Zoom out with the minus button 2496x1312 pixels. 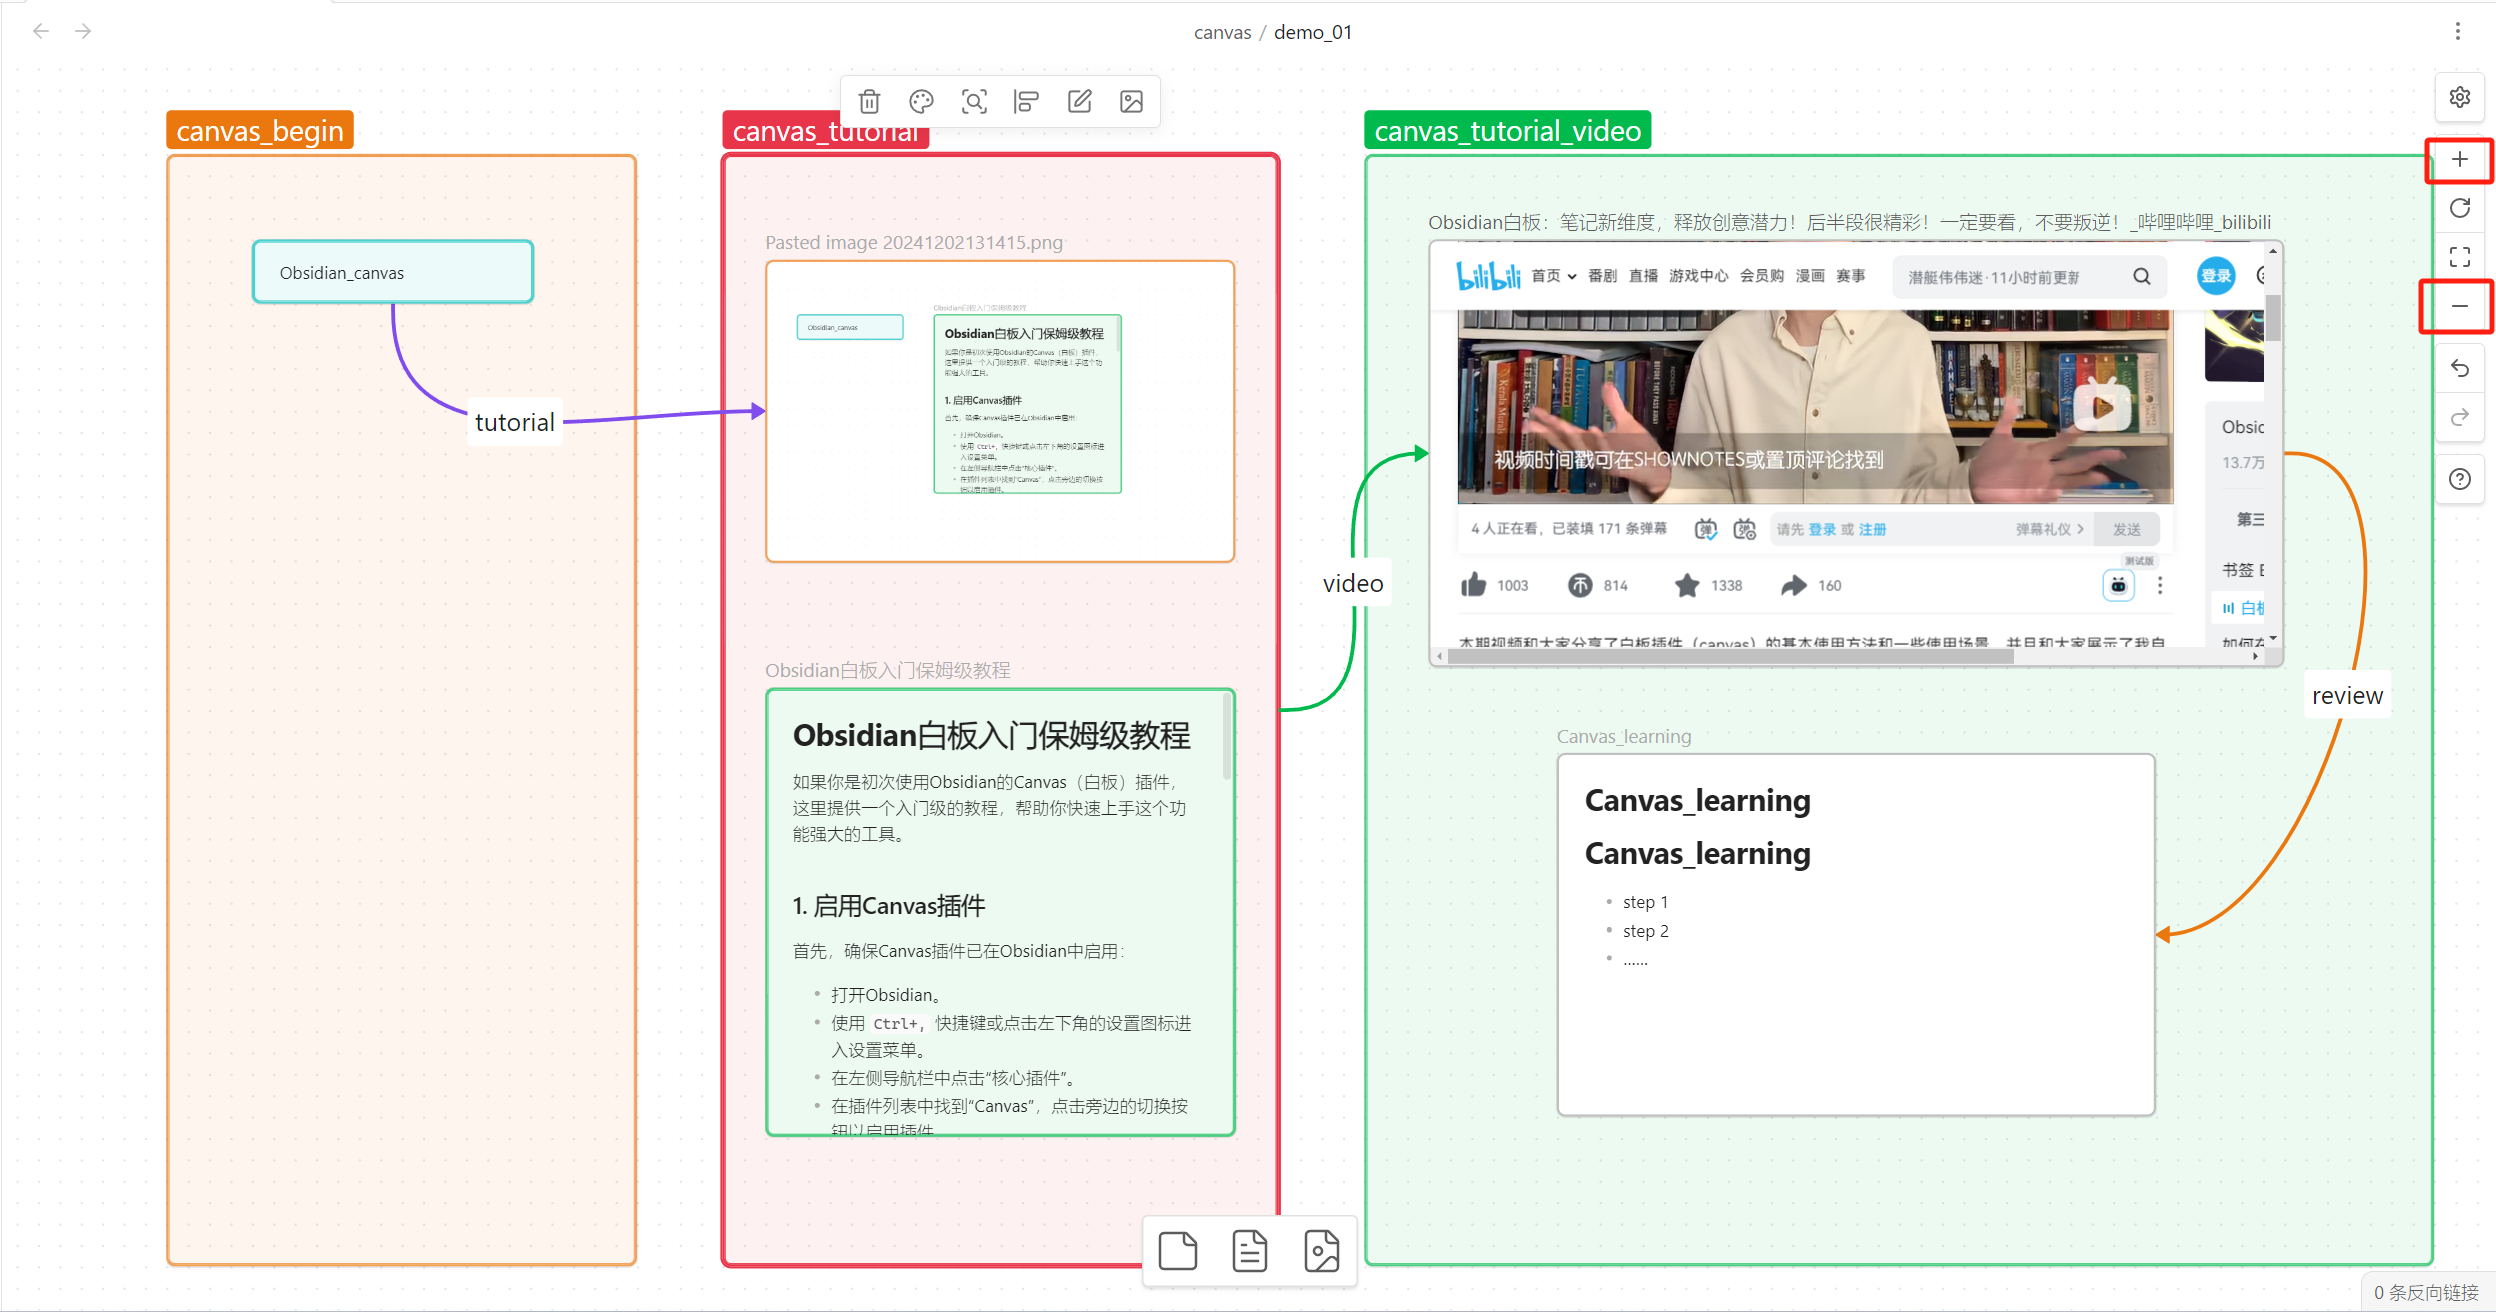pos(2459,306)
